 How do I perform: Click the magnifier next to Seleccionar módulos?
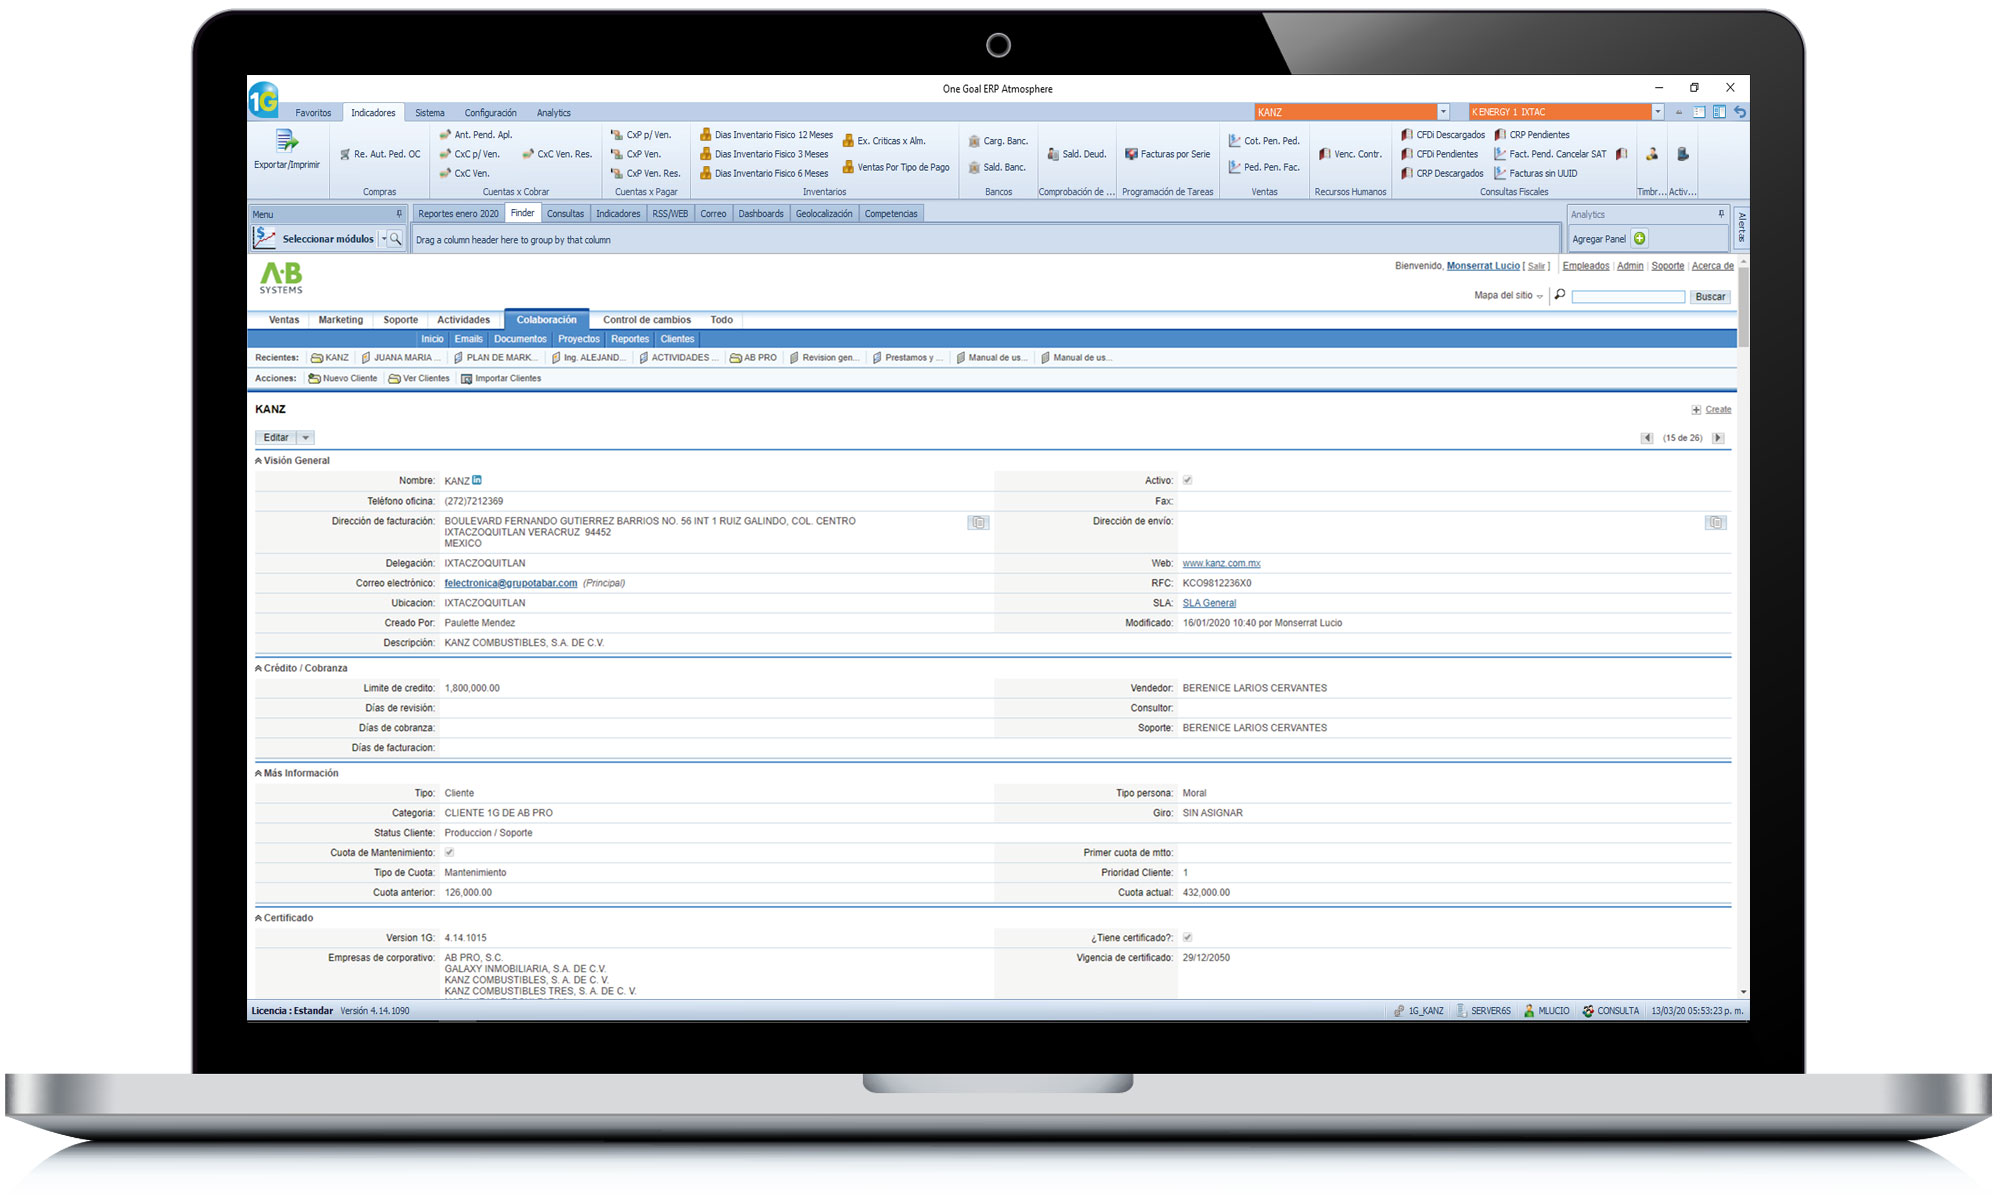click(396, 239)
